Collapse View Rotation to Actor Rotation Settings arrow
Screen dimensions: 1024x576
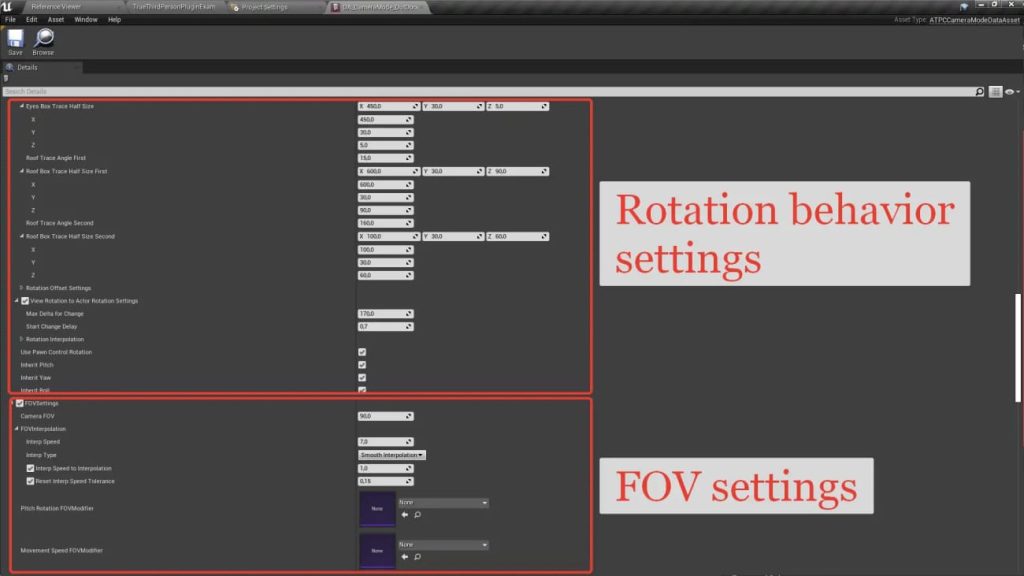[x=16, y=301]
